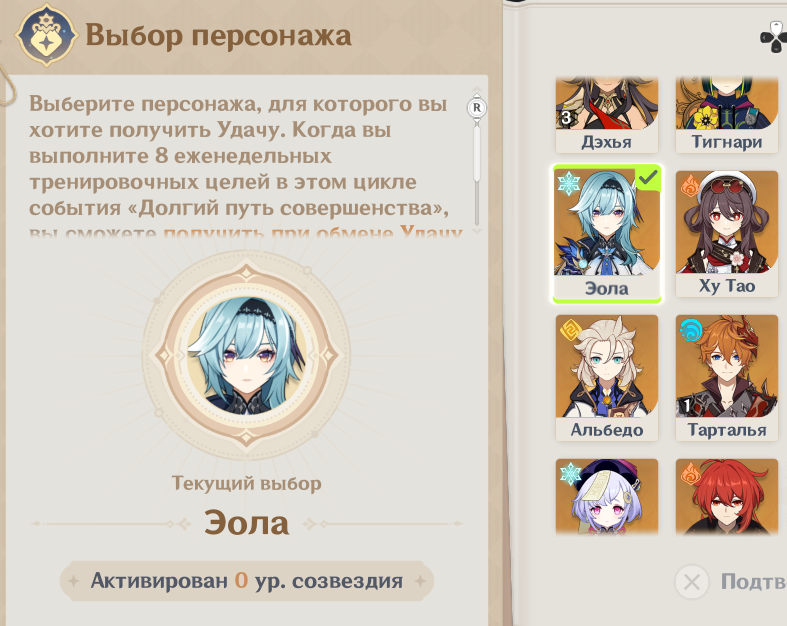Click the controller D-pad icon at top right
Screen dimensions: 787x626
[773, 39]
